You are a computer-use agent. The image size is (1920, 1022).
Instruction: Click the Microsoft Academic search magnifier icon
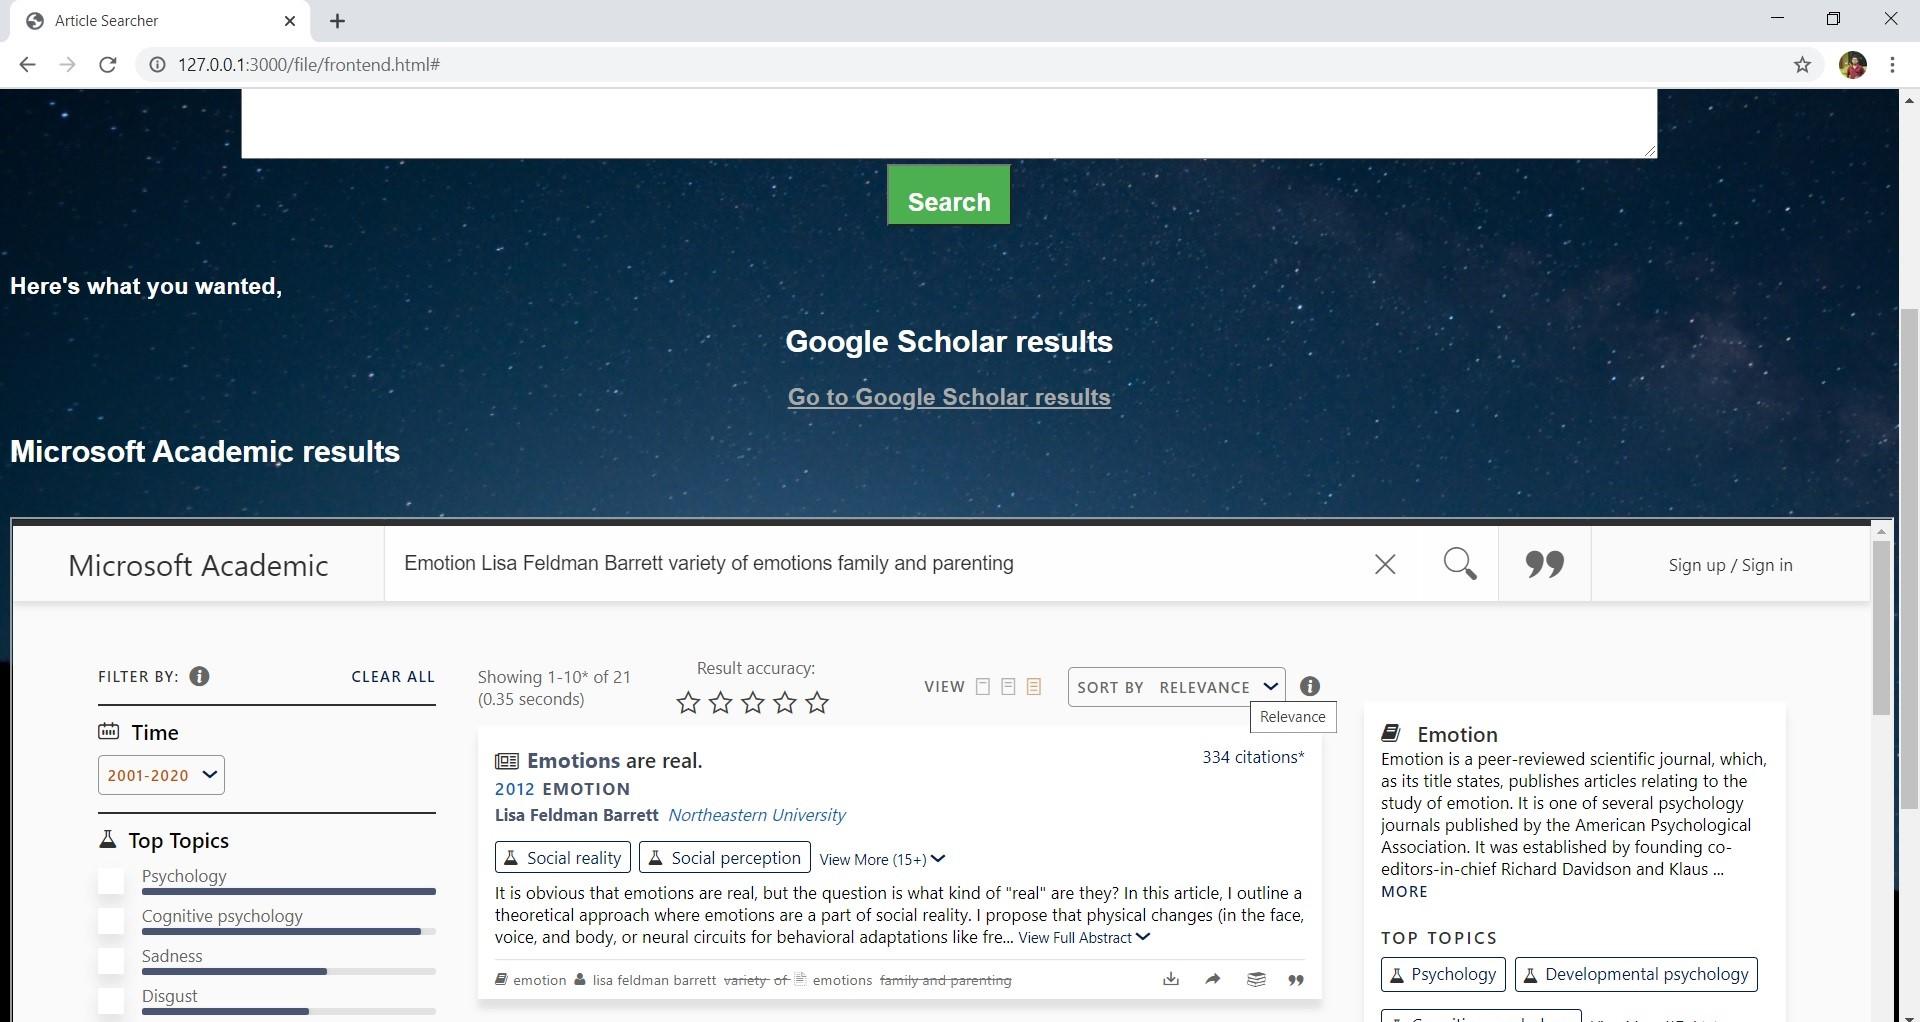[1460, 564]
